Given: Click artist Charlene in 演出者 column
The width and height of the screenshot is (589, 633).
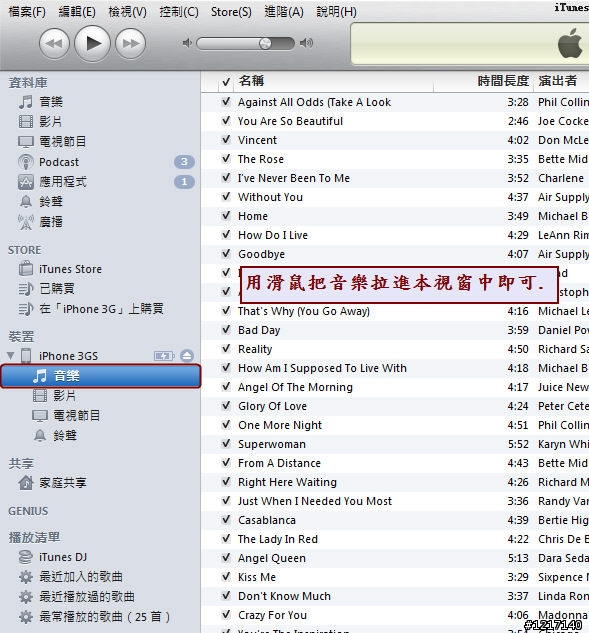Looking at the screenshot, I should pyautogui.click(x=561, y=178).
